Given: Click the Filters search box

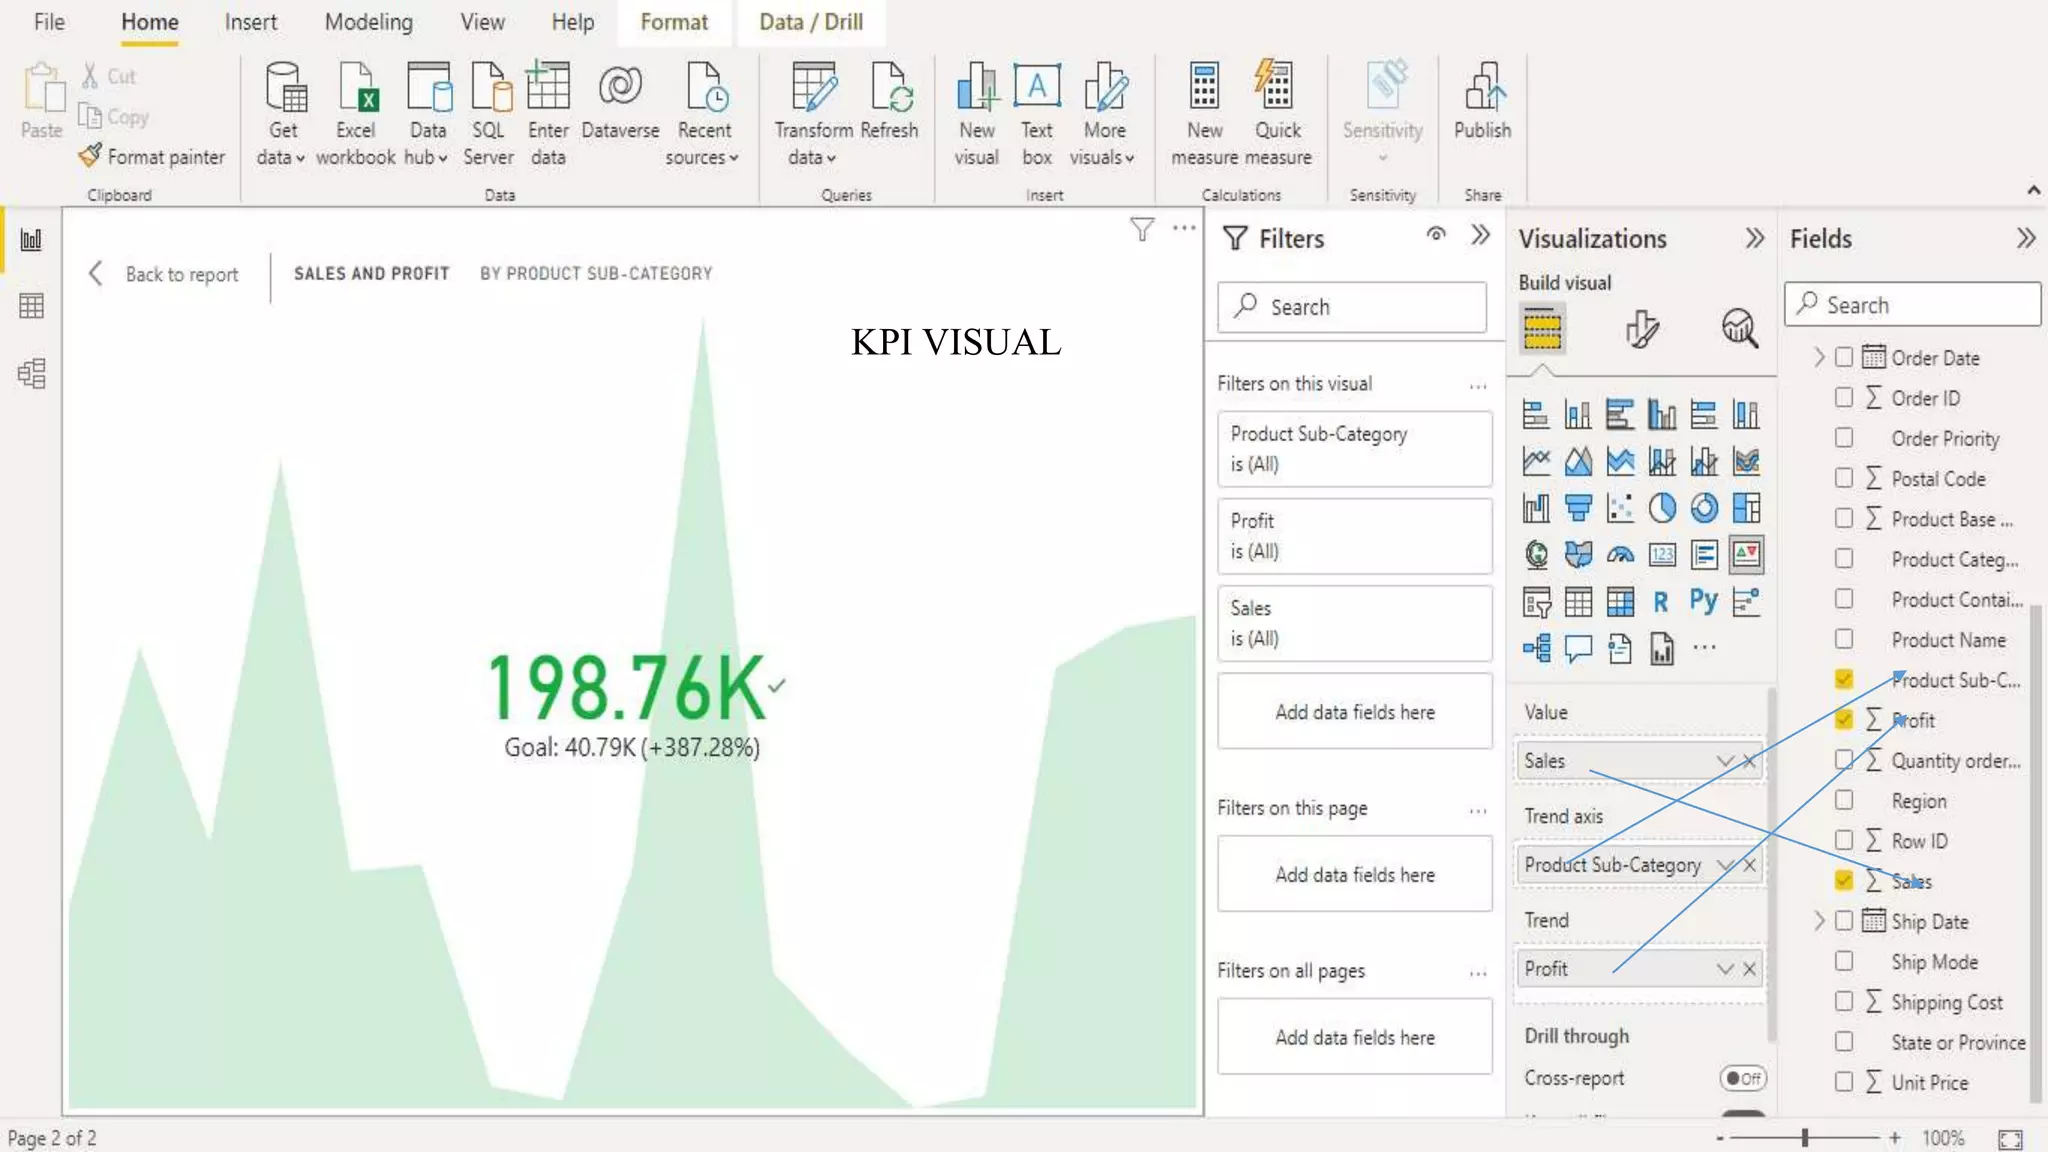Looking at the screenshot, I should (1352, 307).
